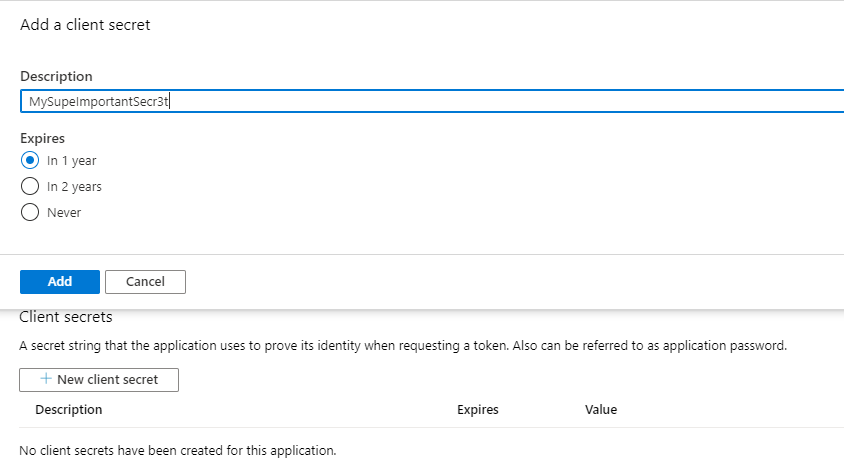This screenshot has height=475, width=844.
Task: Click the 'In 1 year' option label text
Action: 72,160
